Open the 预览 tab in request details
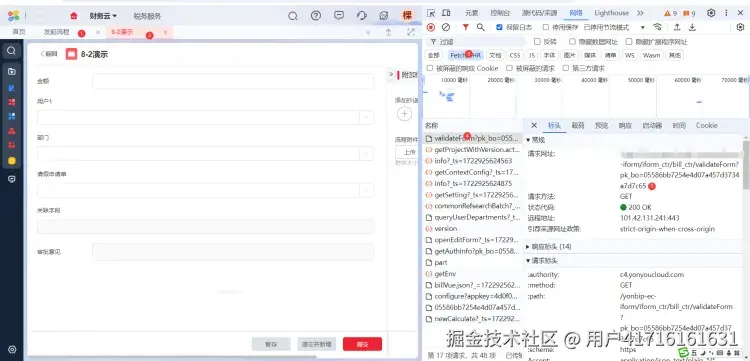The image size is (750, 361). (x=601, y=125)
